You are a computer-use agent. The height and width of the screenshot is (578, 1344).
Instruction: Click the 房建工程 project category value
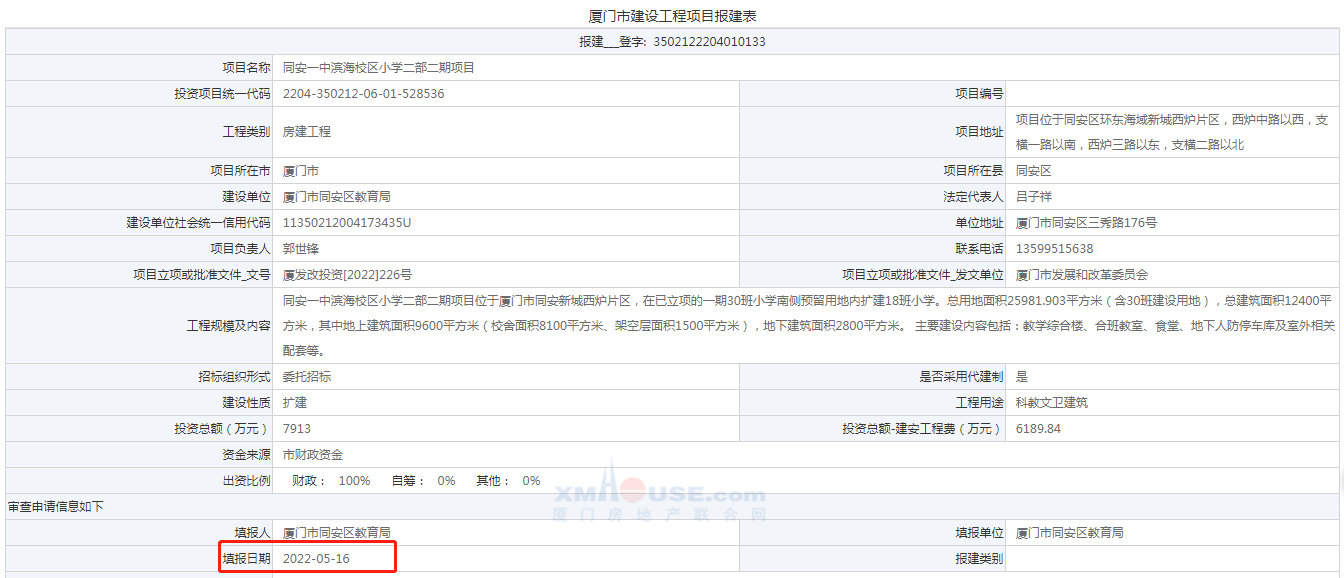(307, 132)
